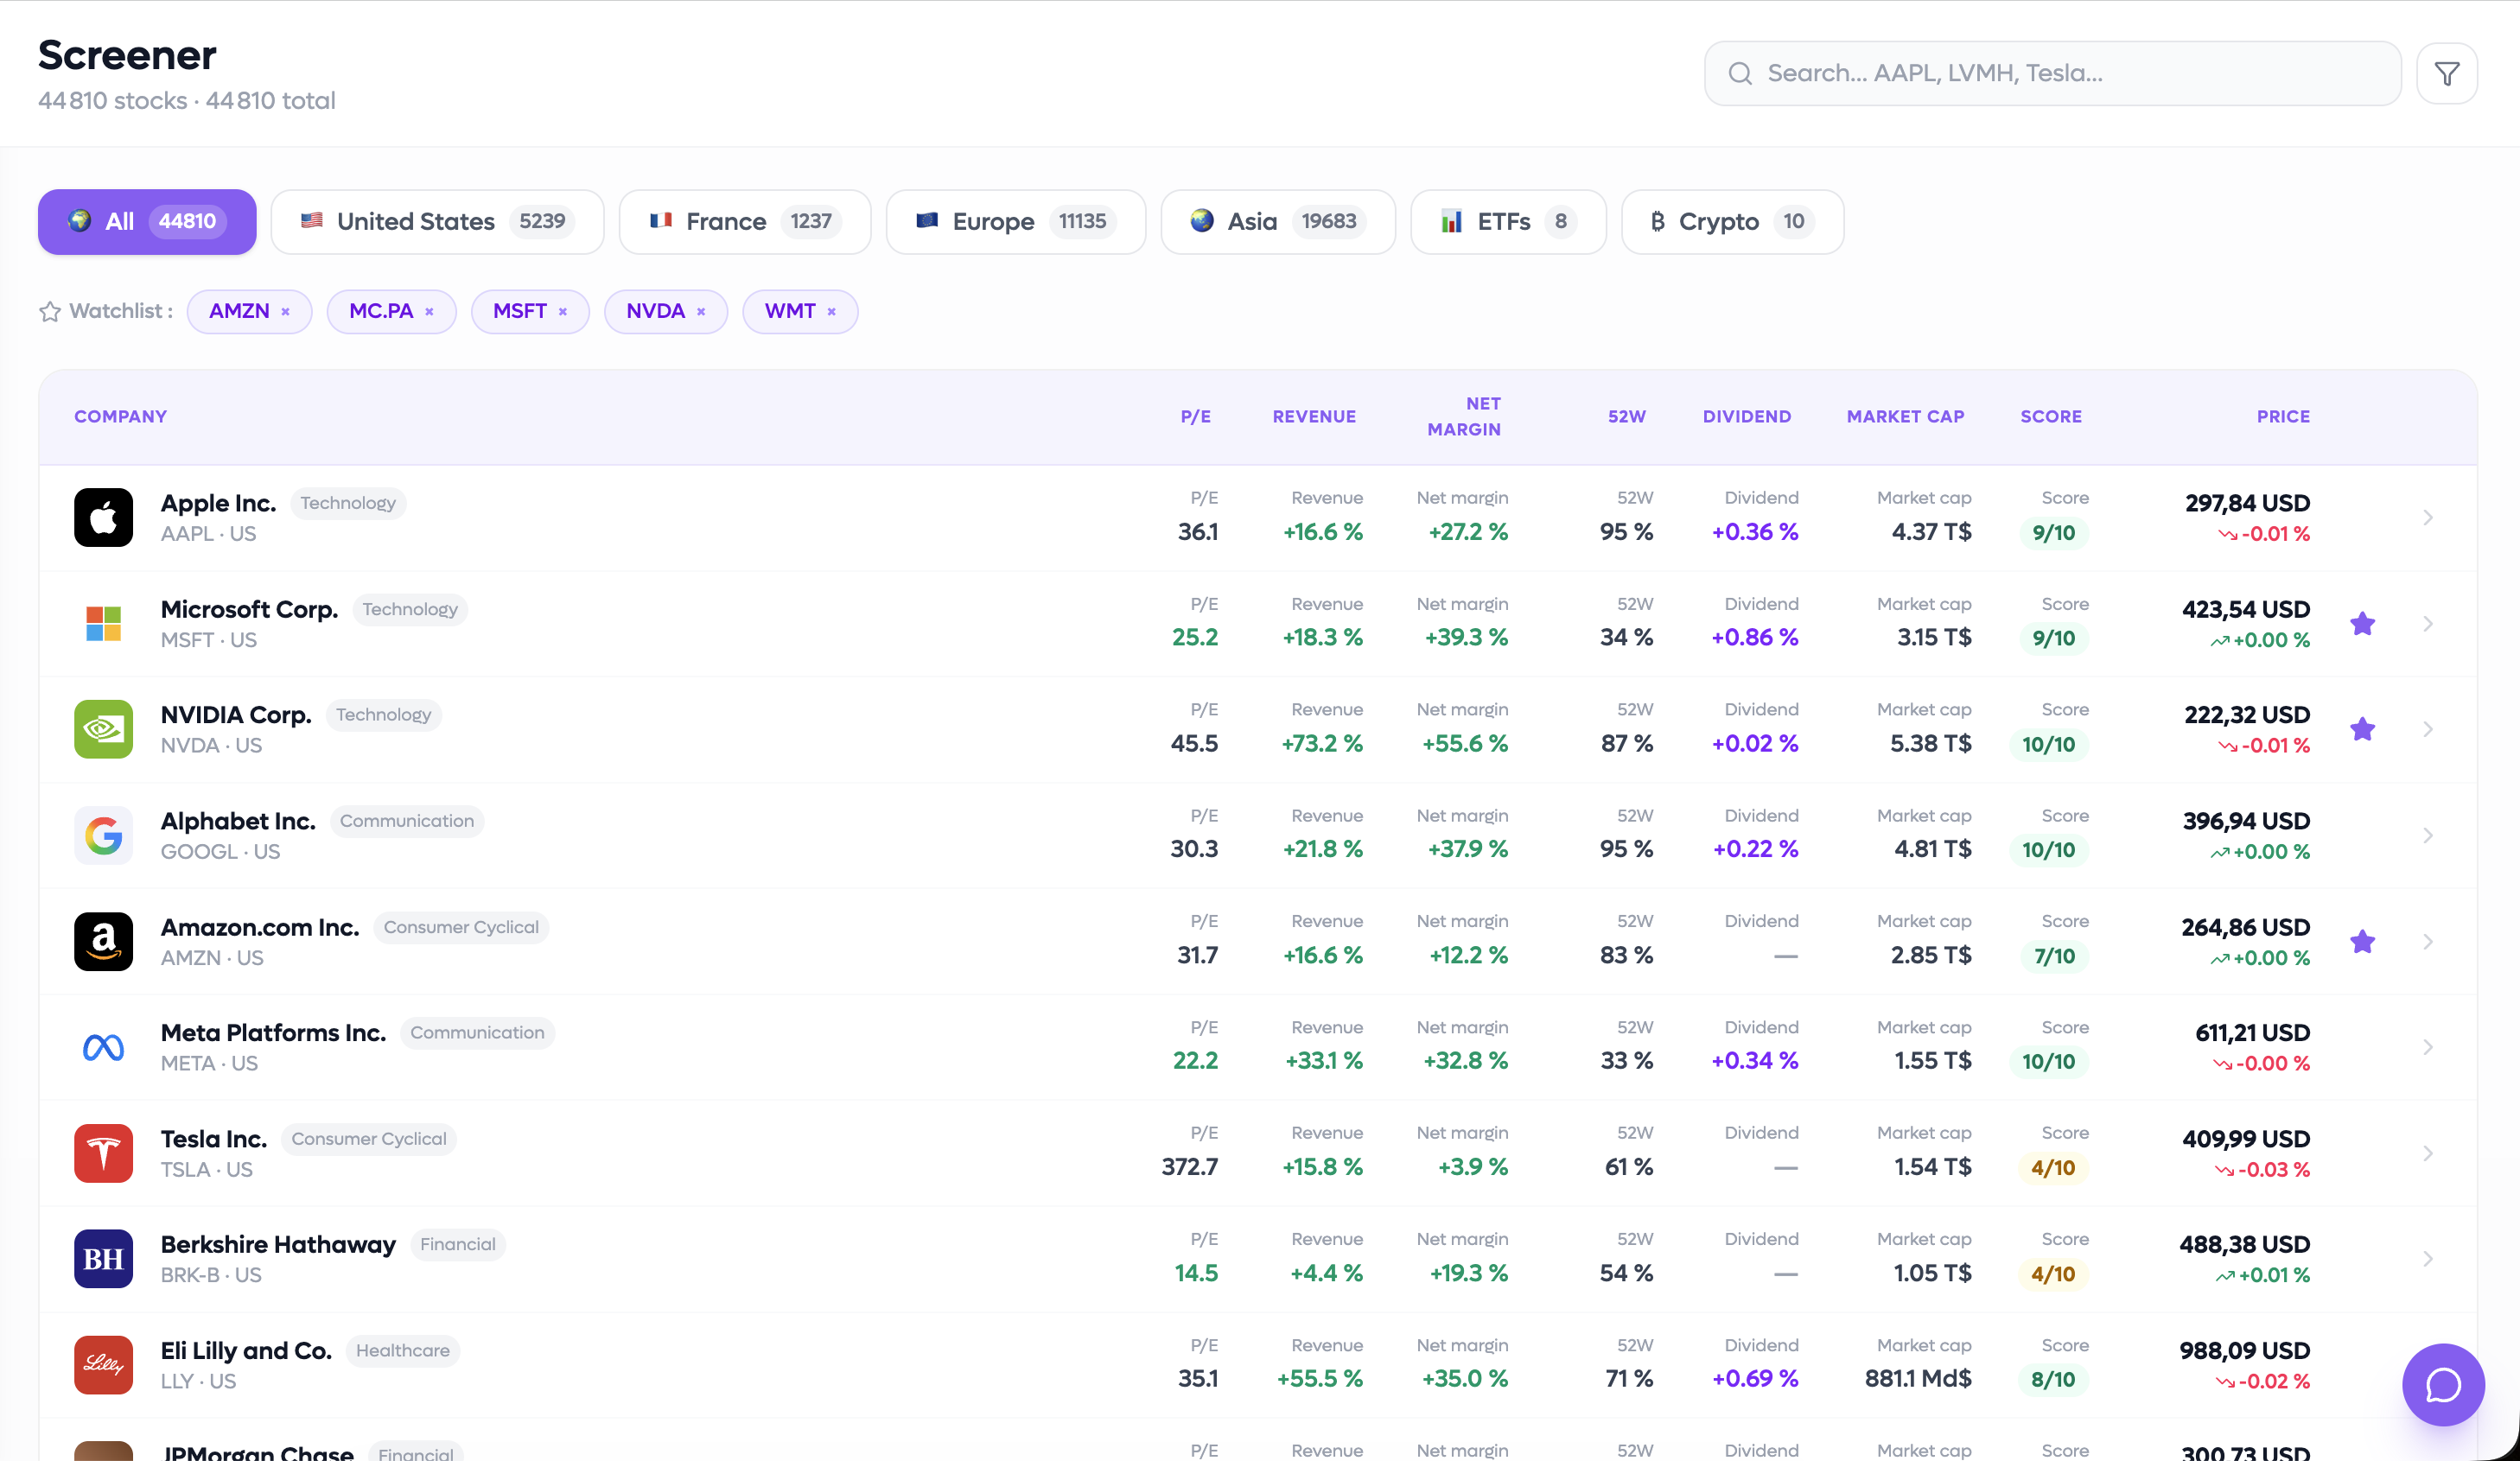Switch to the Asia tab

coord(1278,221)
